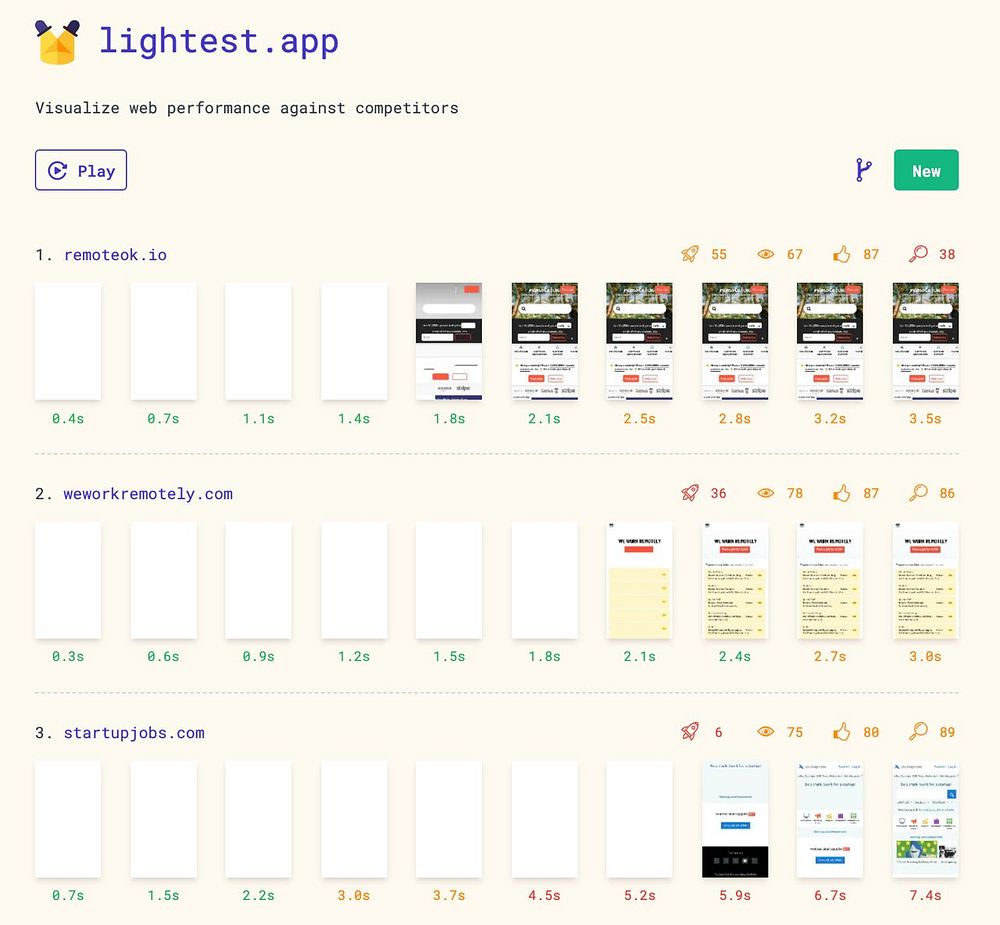Open the lightest.app title link
1000x925 pixels.
click(219, 41)
